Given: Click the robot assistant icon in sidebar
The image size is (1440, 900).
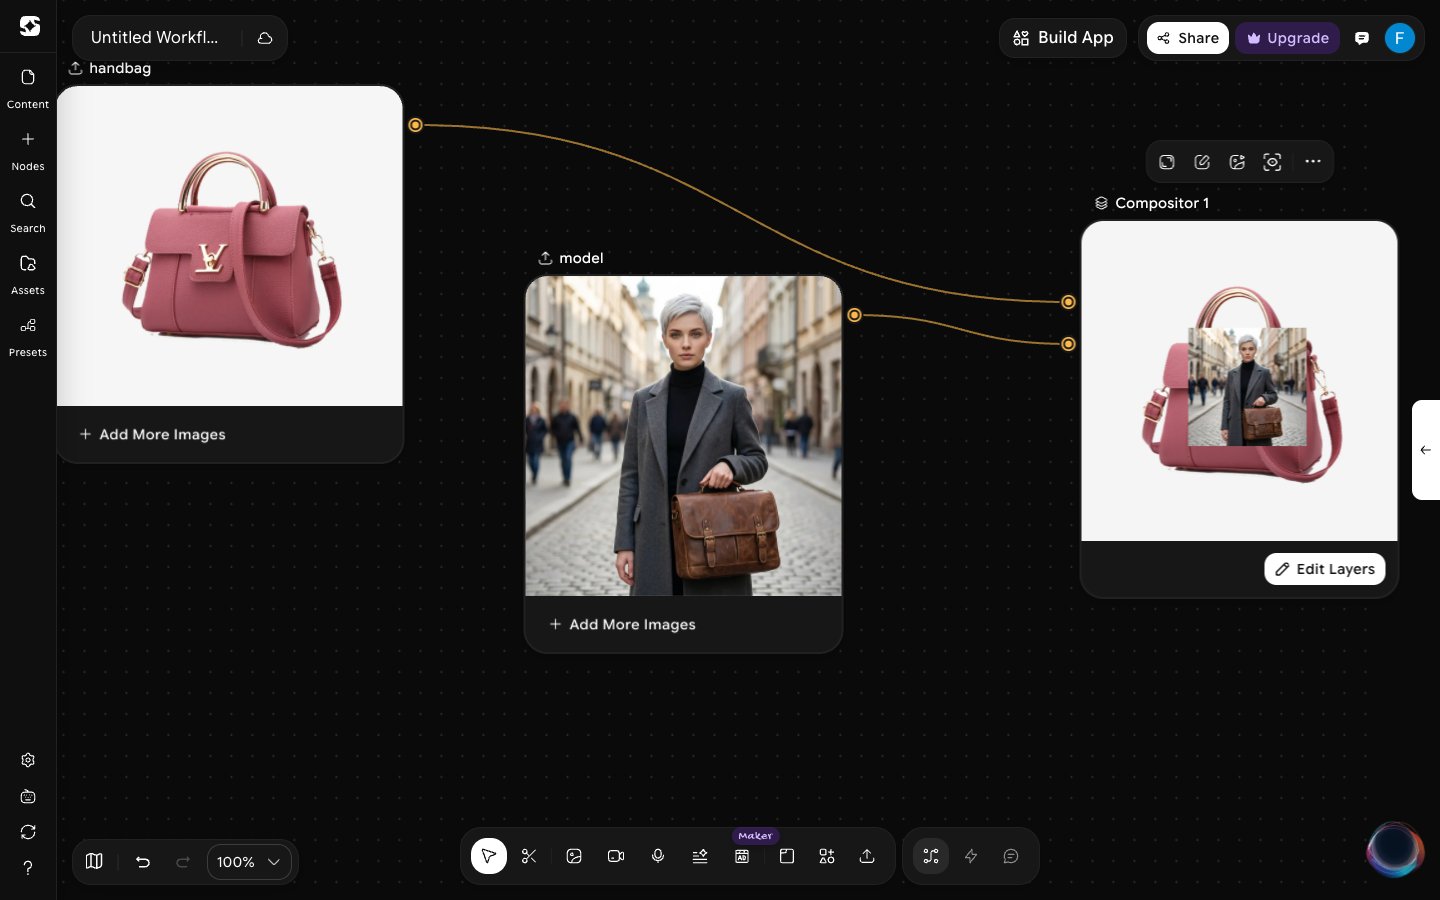Looking at the screenshot, I should (x=28, y=796).
